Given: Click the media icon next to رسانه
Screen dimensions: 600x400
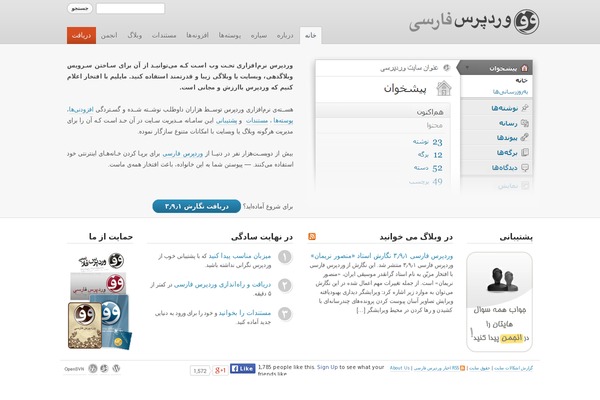Looking at the screenshot, I should pos(525,123).
